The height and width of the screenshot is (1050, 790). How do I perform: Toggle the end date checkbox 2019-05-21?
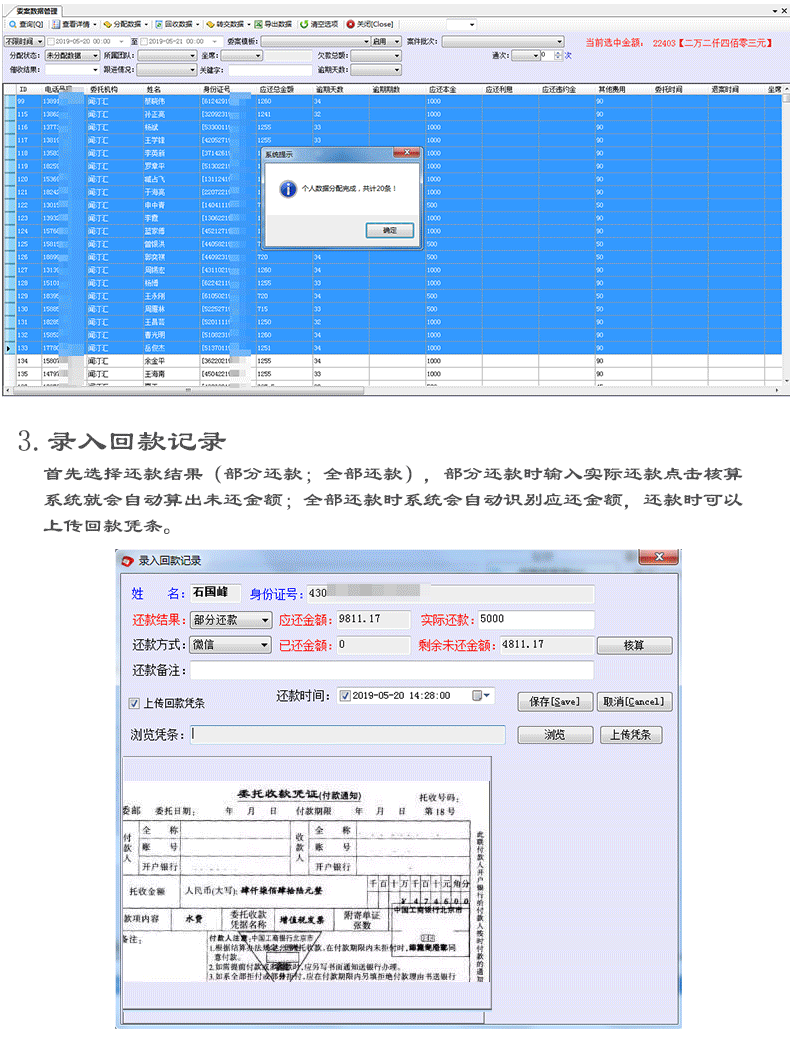(144, 42)
